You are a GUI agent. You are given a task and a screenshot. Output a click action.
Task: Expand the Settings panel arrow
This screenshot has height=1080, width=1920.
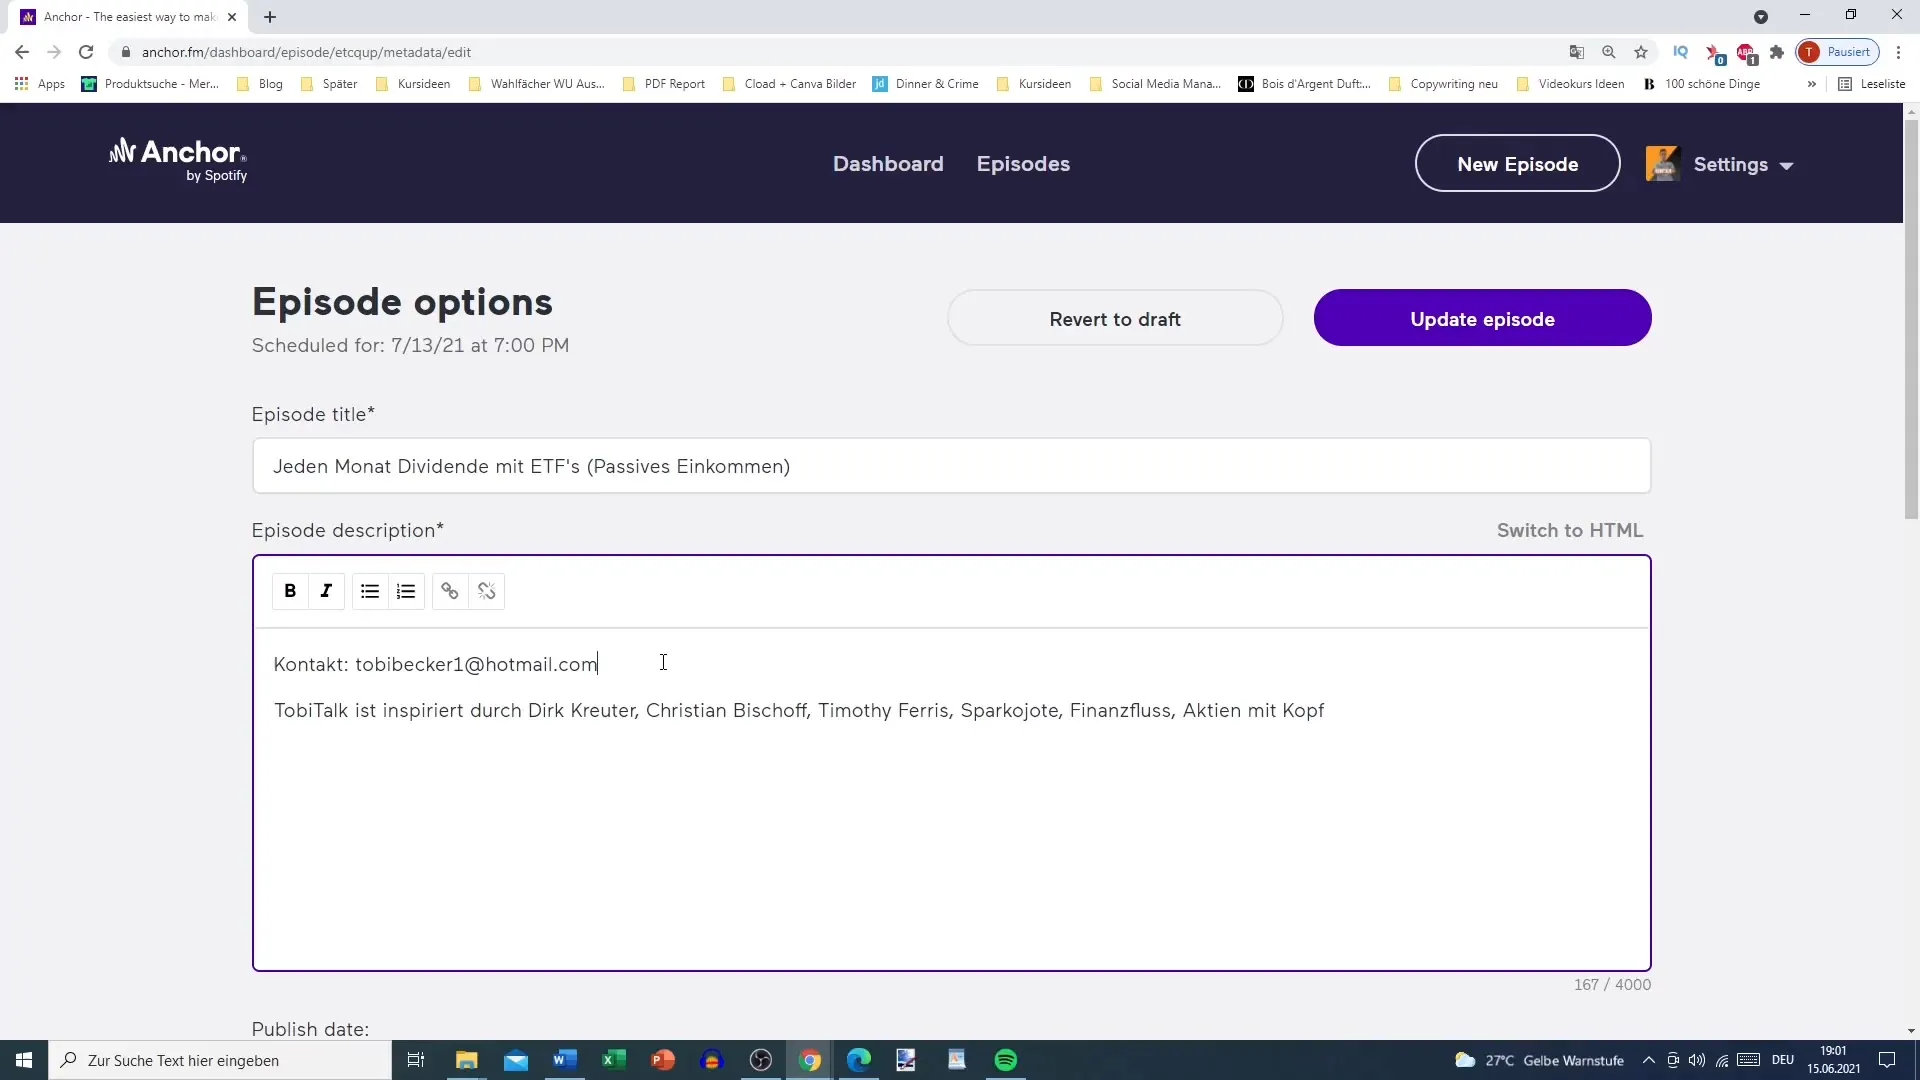pyautogui.click(x=1788, y=164)
